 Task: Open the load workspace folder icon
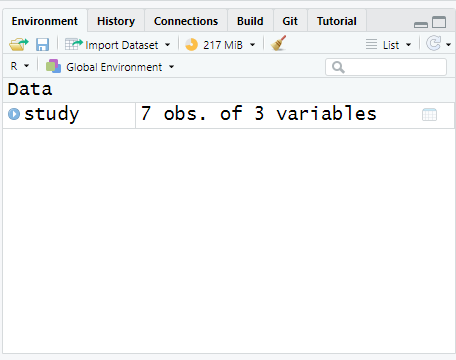tap(19, 44)
